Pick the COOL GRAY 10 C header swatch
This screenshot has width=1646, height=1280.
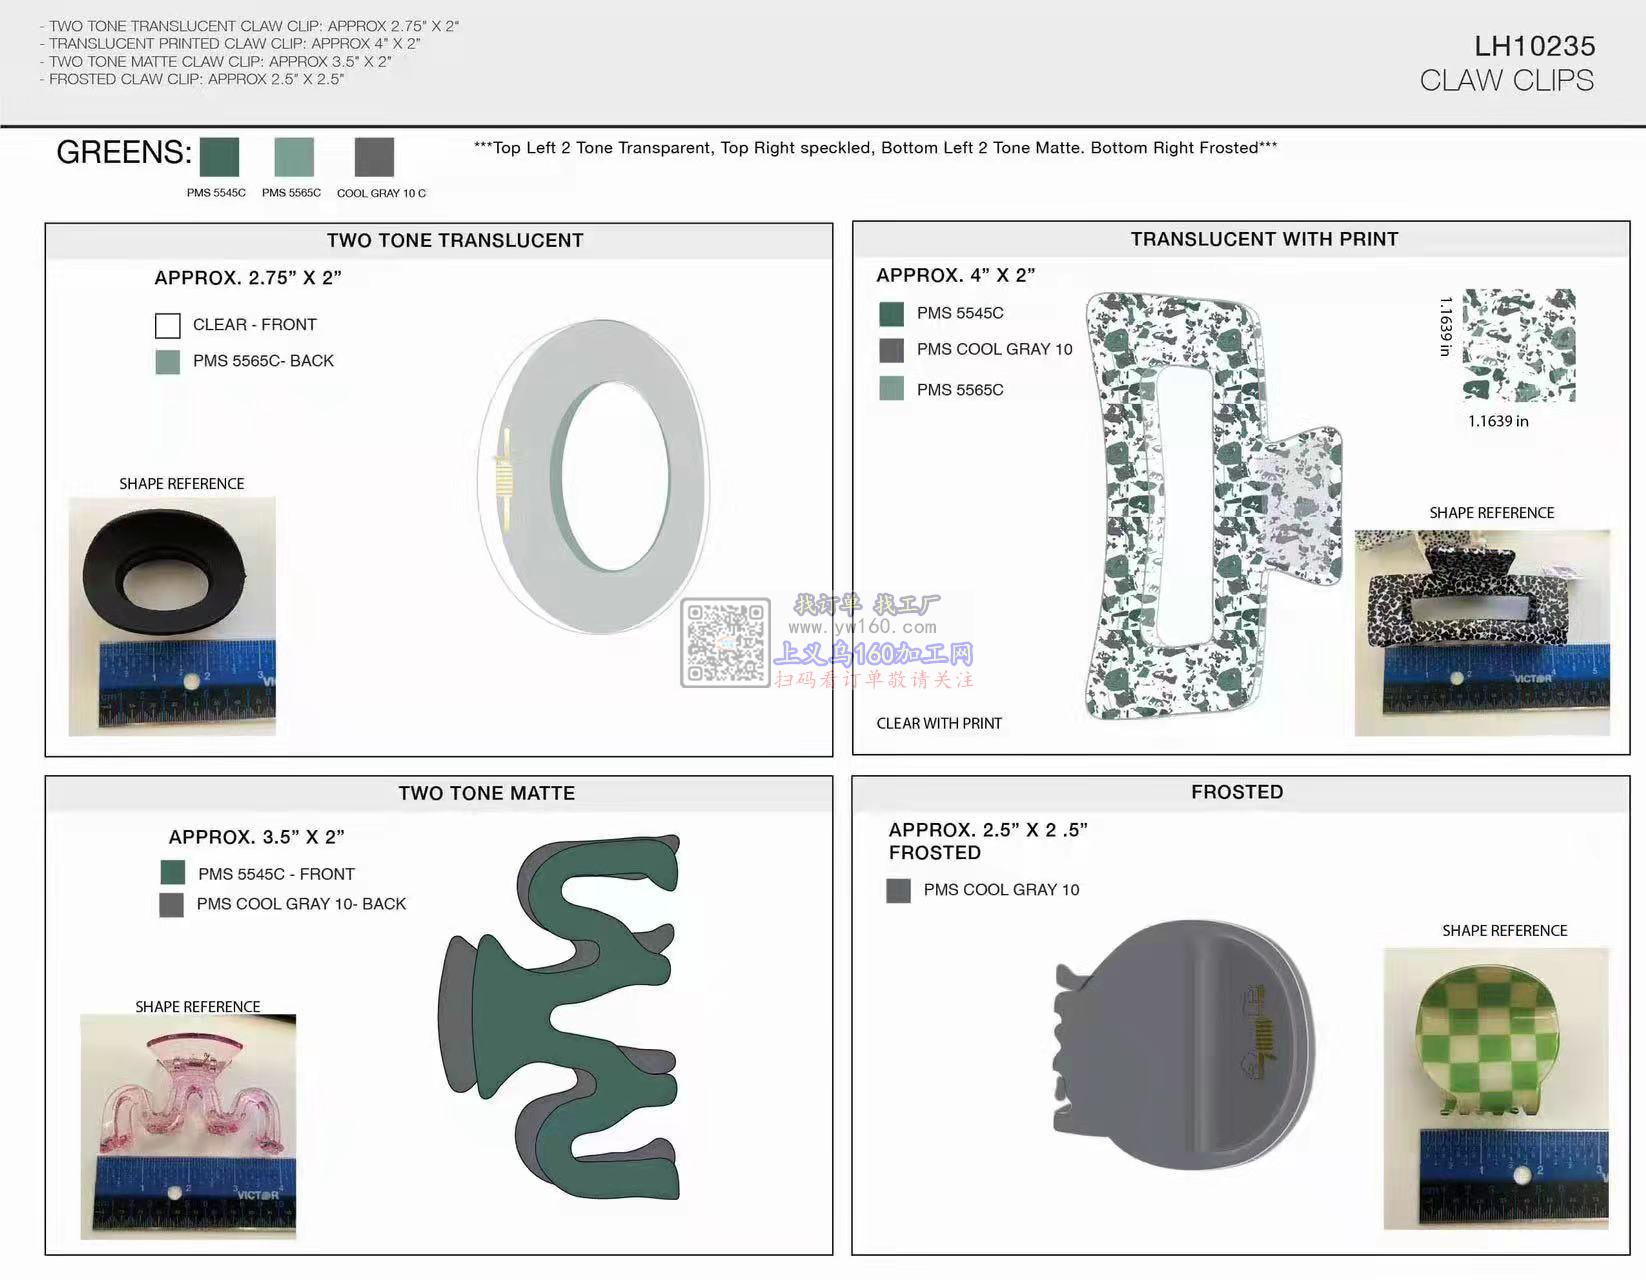pyautogui.click(x=374, y=157)
